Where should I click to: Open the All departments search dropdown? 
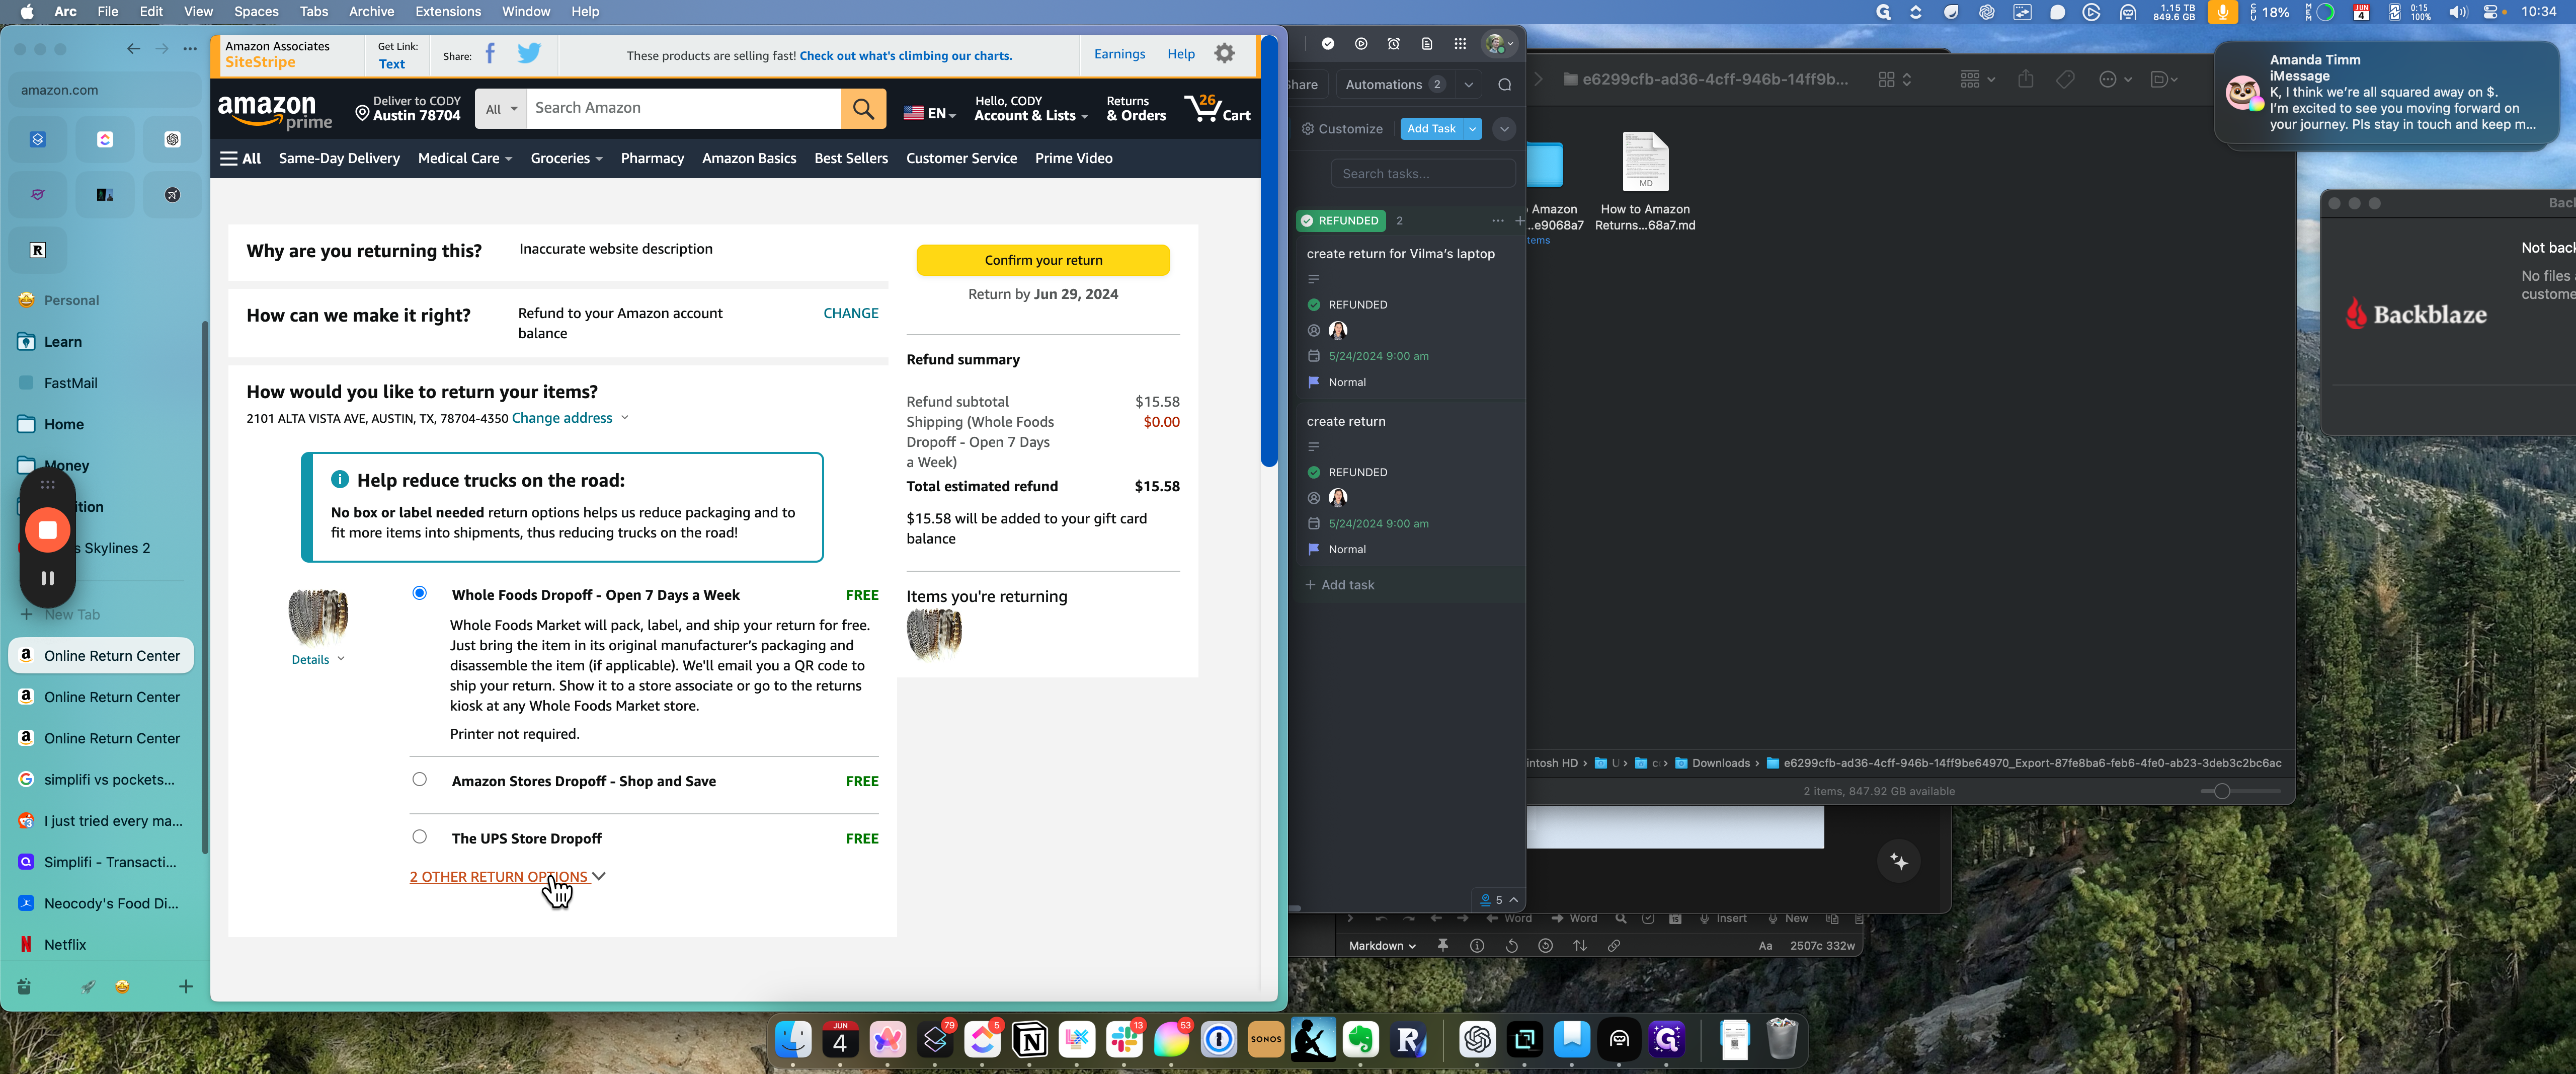click(x=501, y=109)
